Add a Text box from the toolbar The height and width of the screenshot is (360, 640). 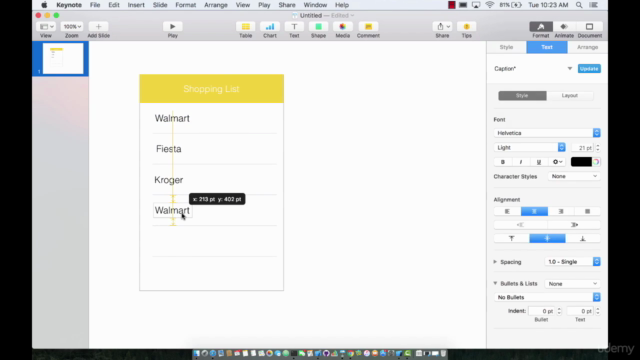[x=294, y=27]
